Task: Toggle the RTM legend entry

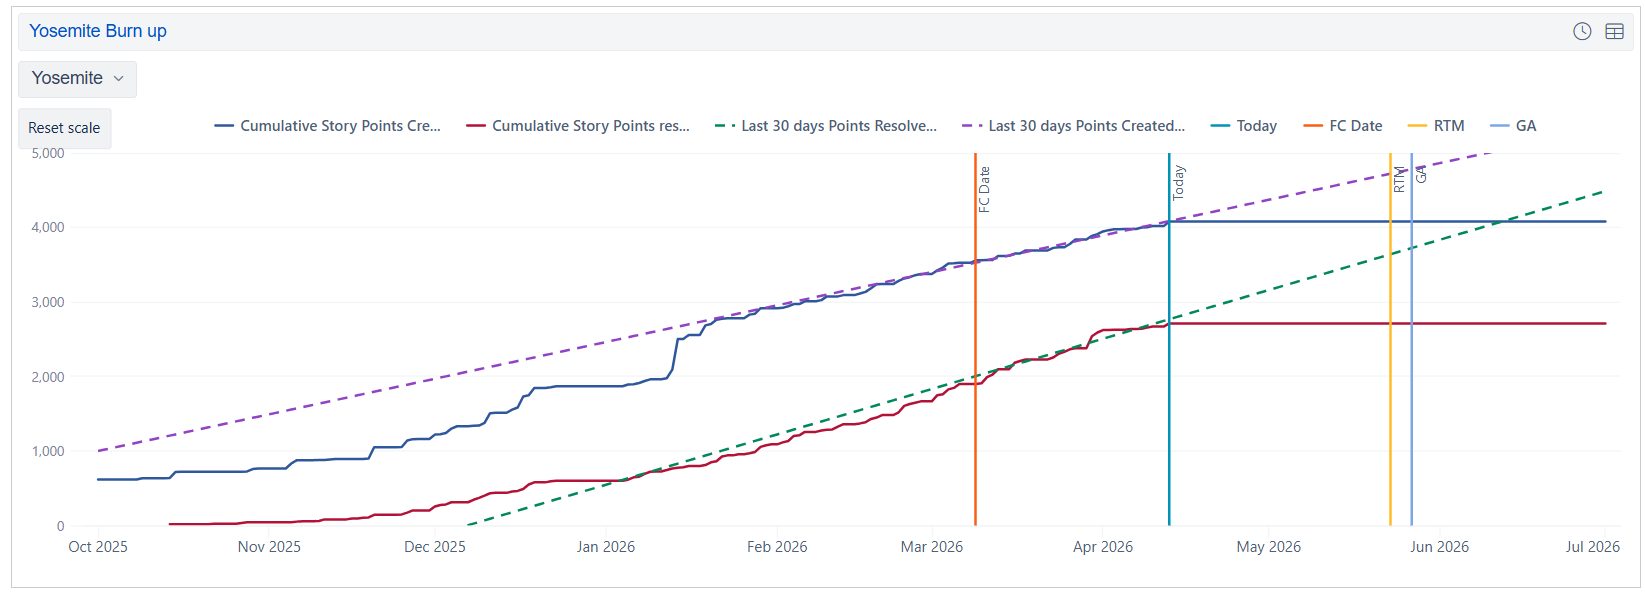Action: (x=1448, y=126)
